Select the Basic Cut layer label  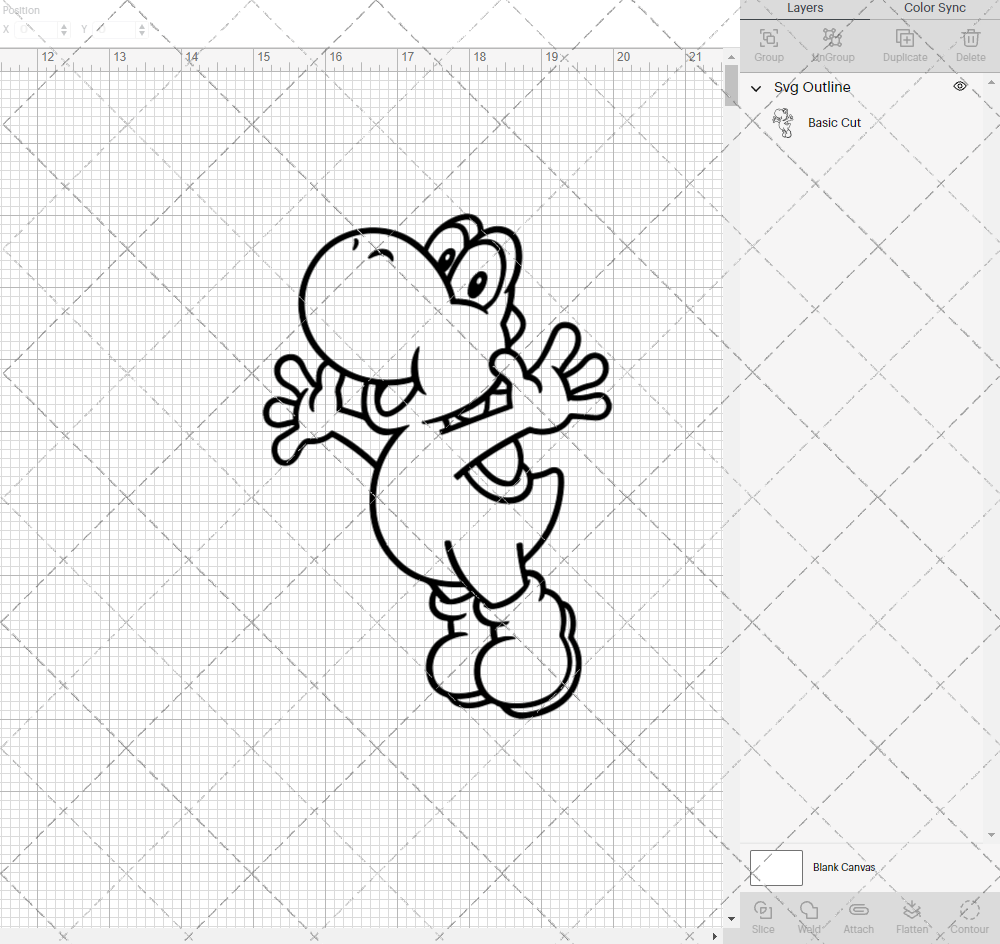tap(834, 122)
